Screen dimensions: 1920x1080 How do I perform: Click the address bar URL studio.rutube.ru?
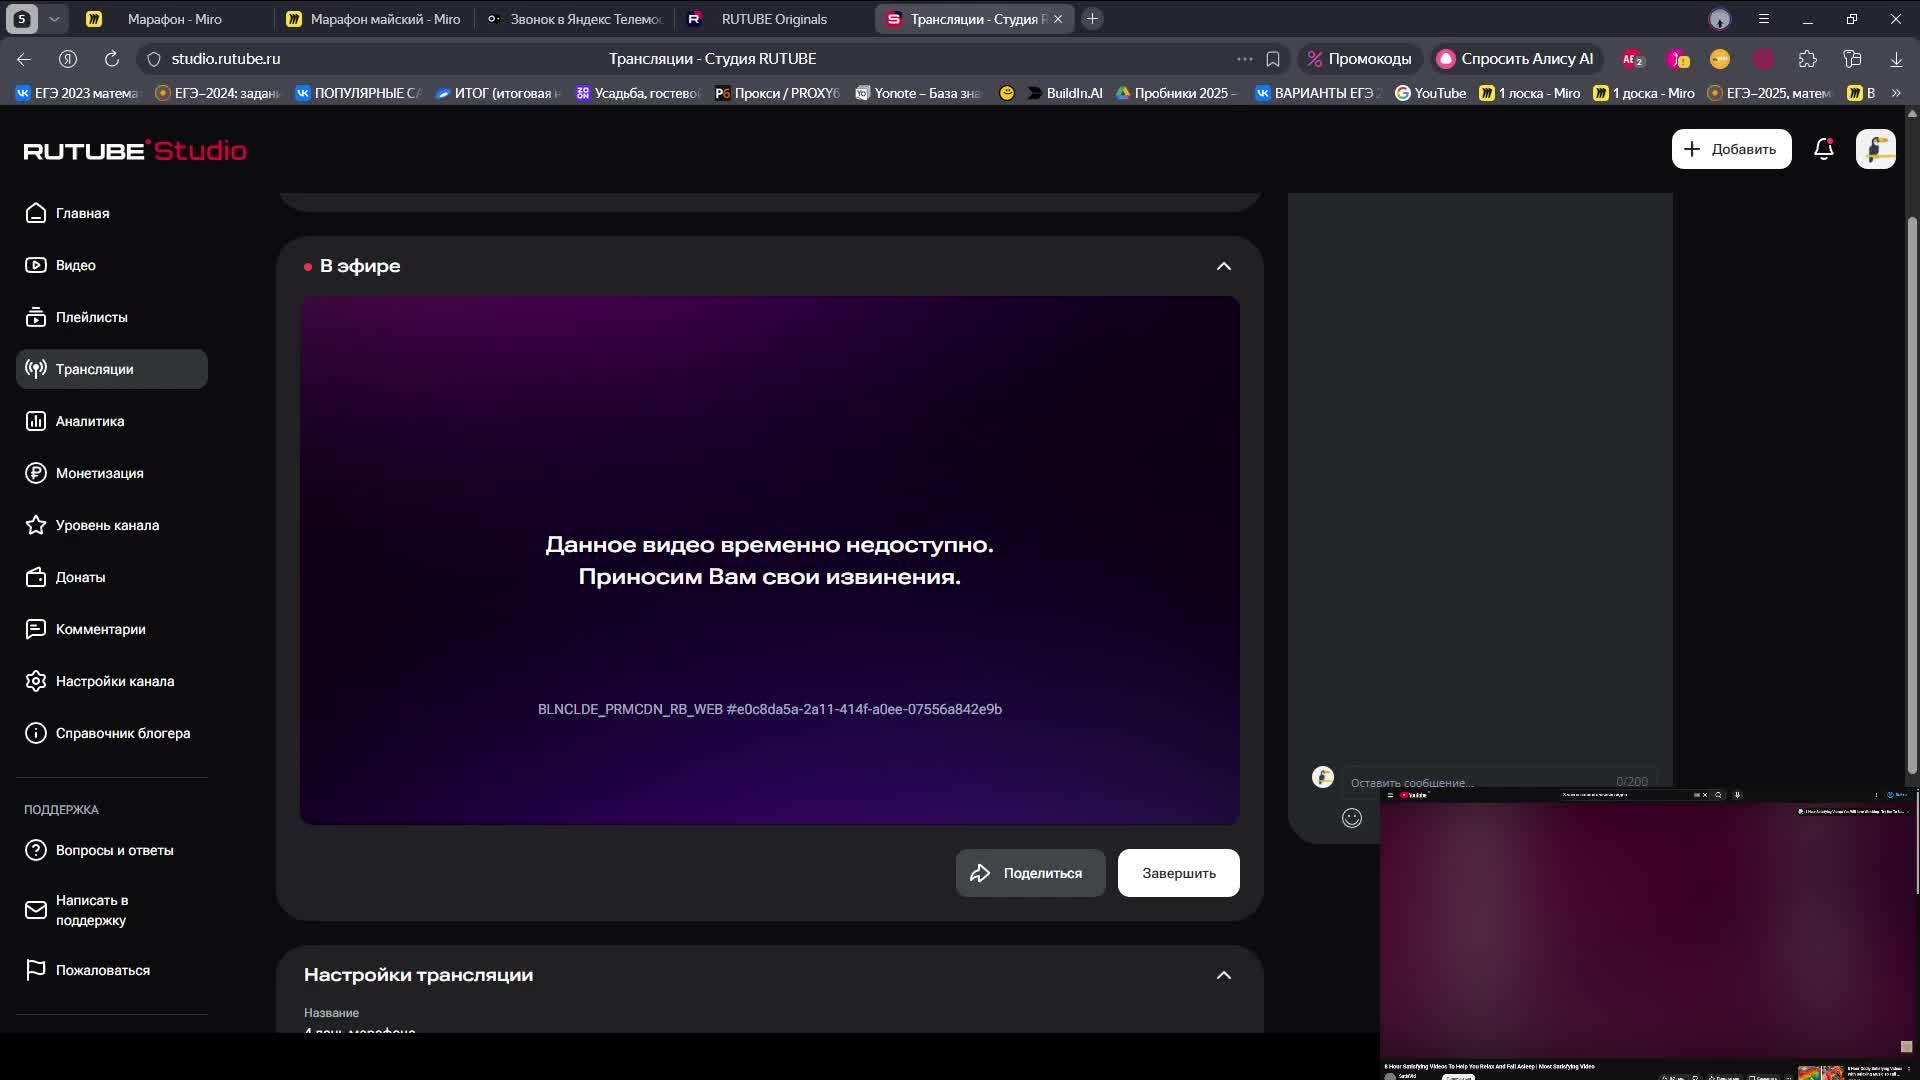click(225, 59)
